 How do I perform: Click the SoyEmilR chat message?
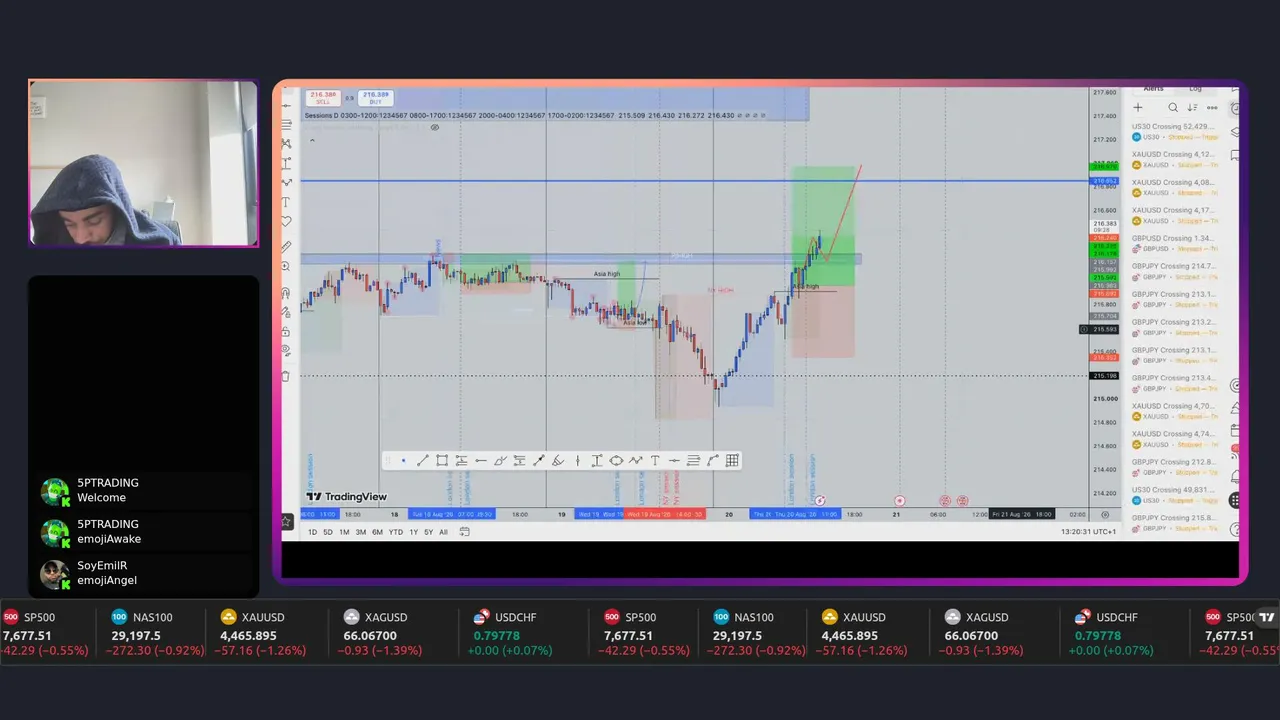pyautogui.click(x=143, y=573)
